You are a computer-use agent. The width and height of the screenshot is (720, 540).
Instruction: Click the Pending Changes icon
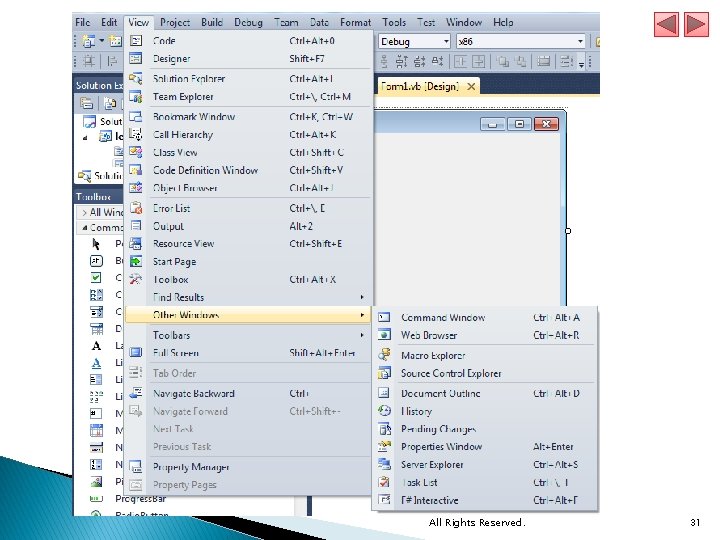384,428
